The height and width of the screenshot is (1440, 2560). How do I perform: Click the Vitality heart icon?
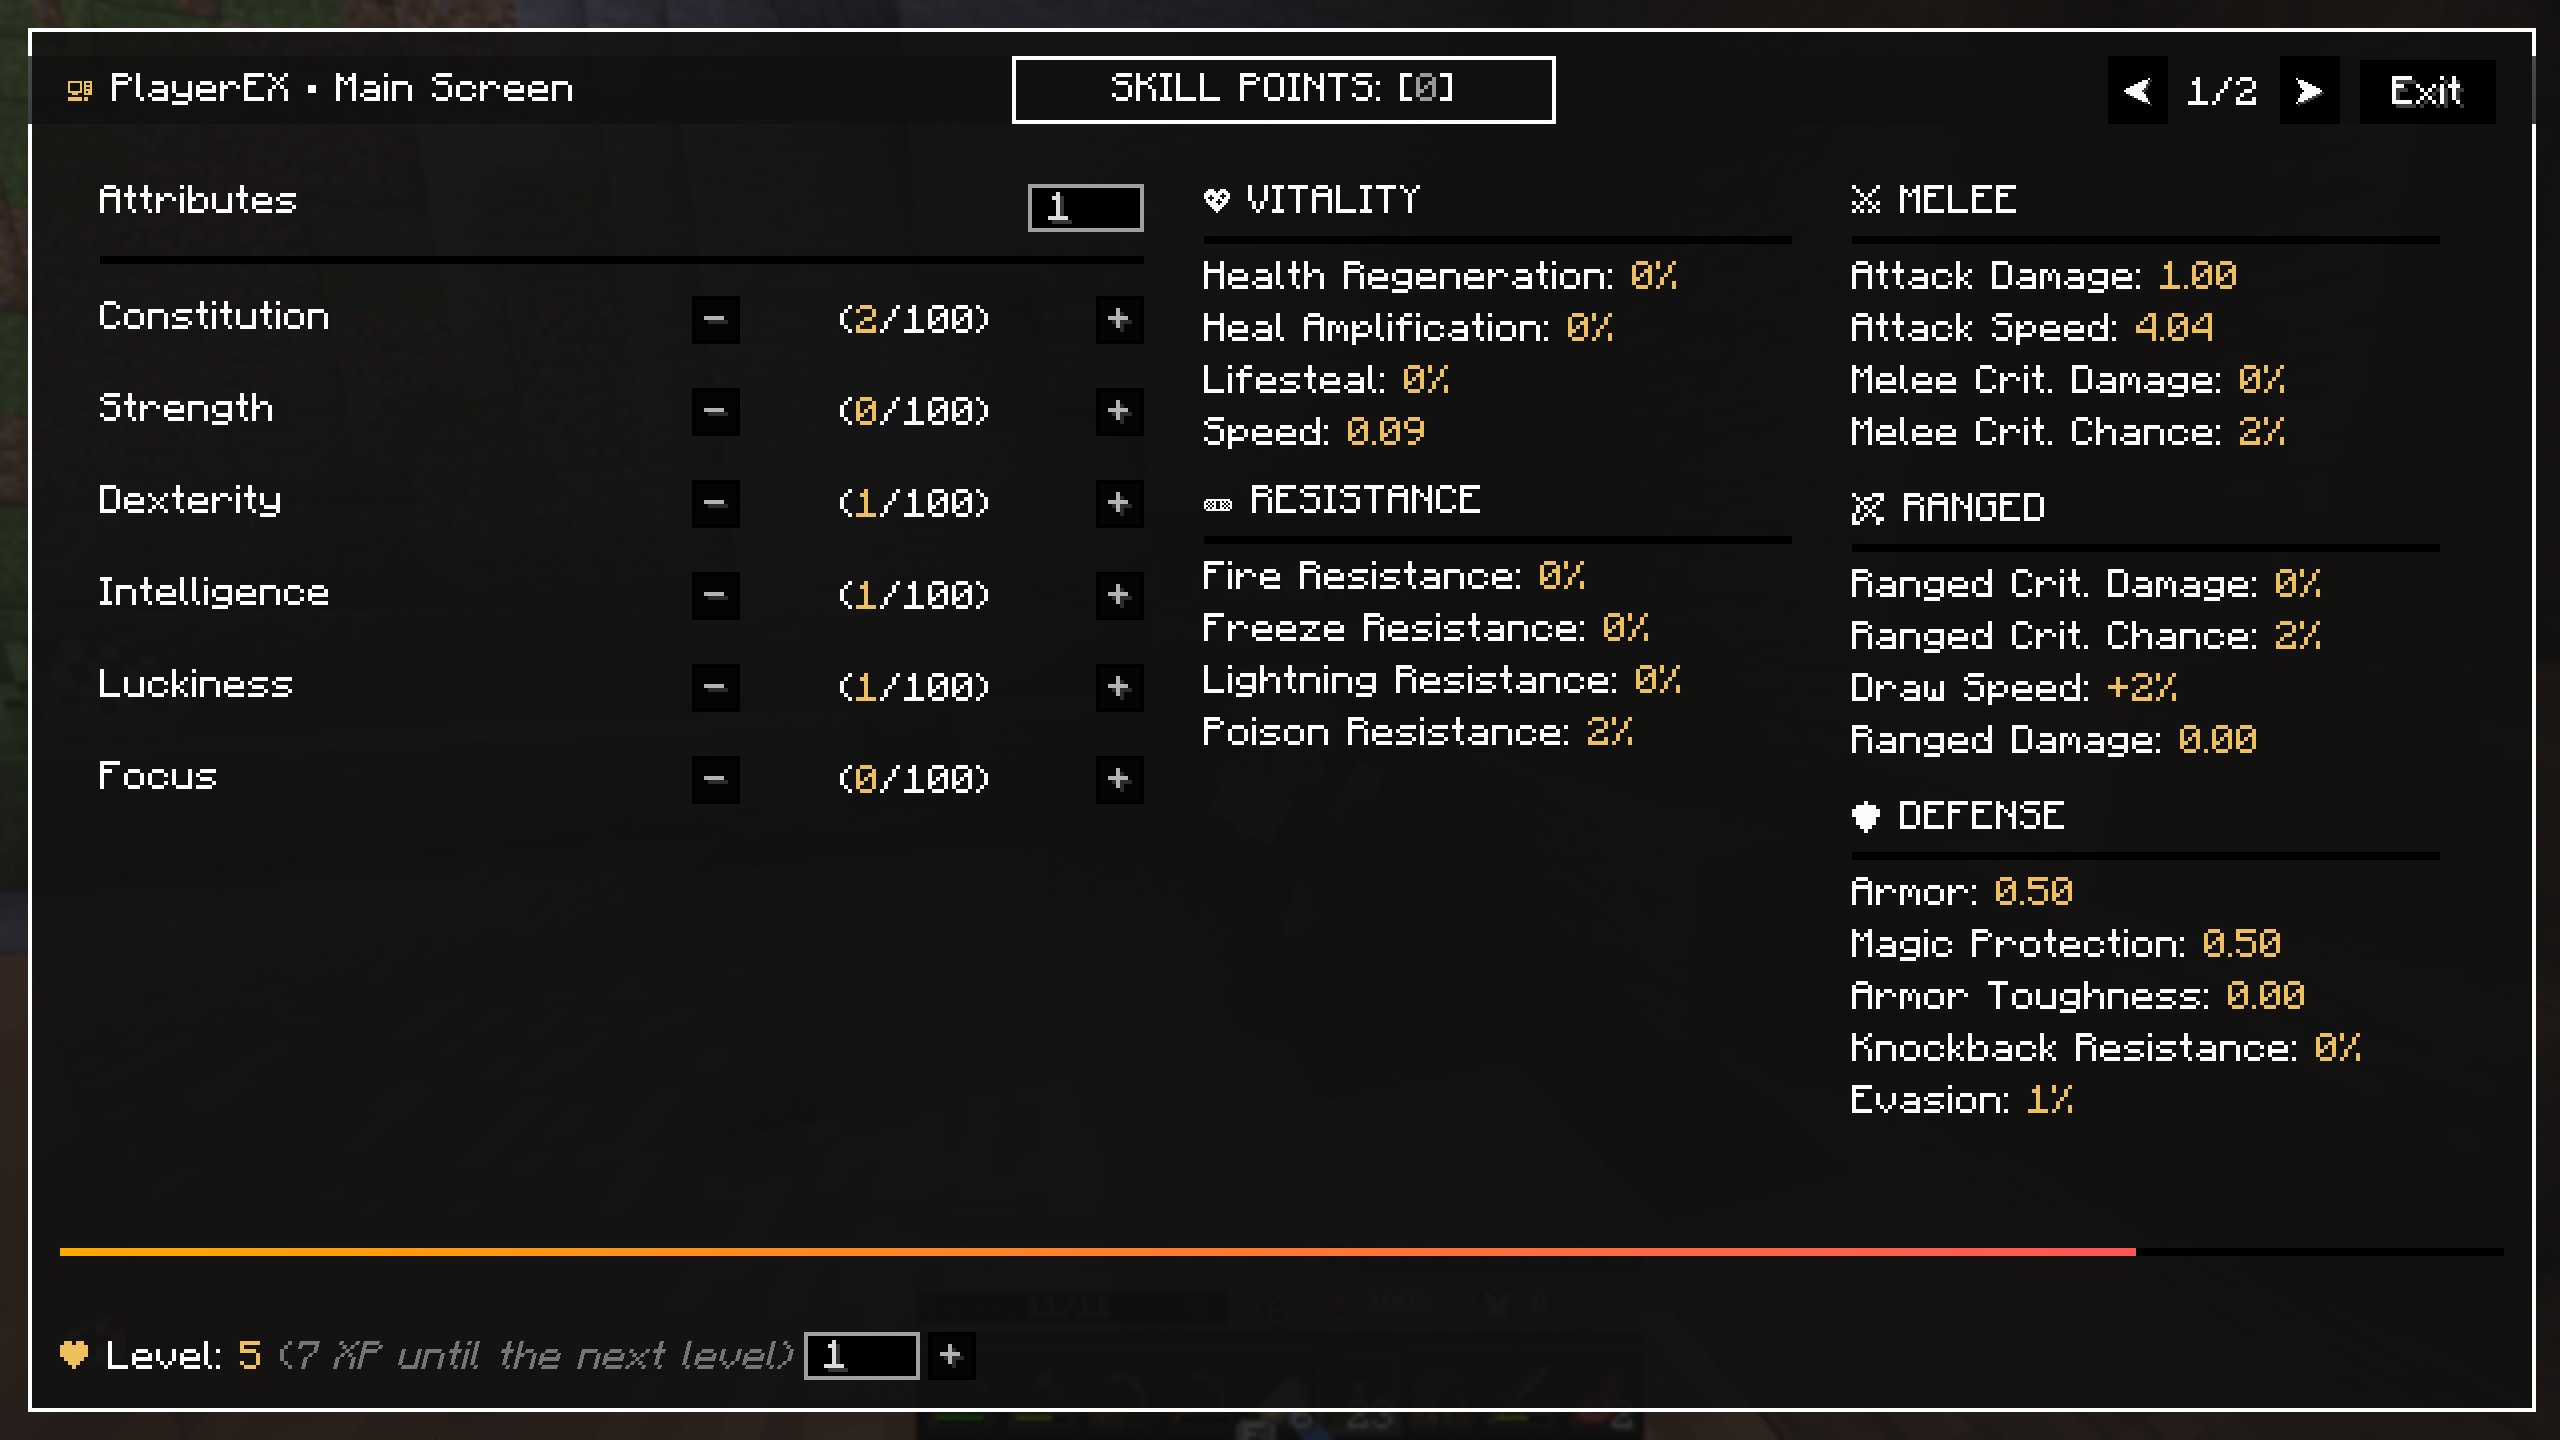(x=1215, y=199)
